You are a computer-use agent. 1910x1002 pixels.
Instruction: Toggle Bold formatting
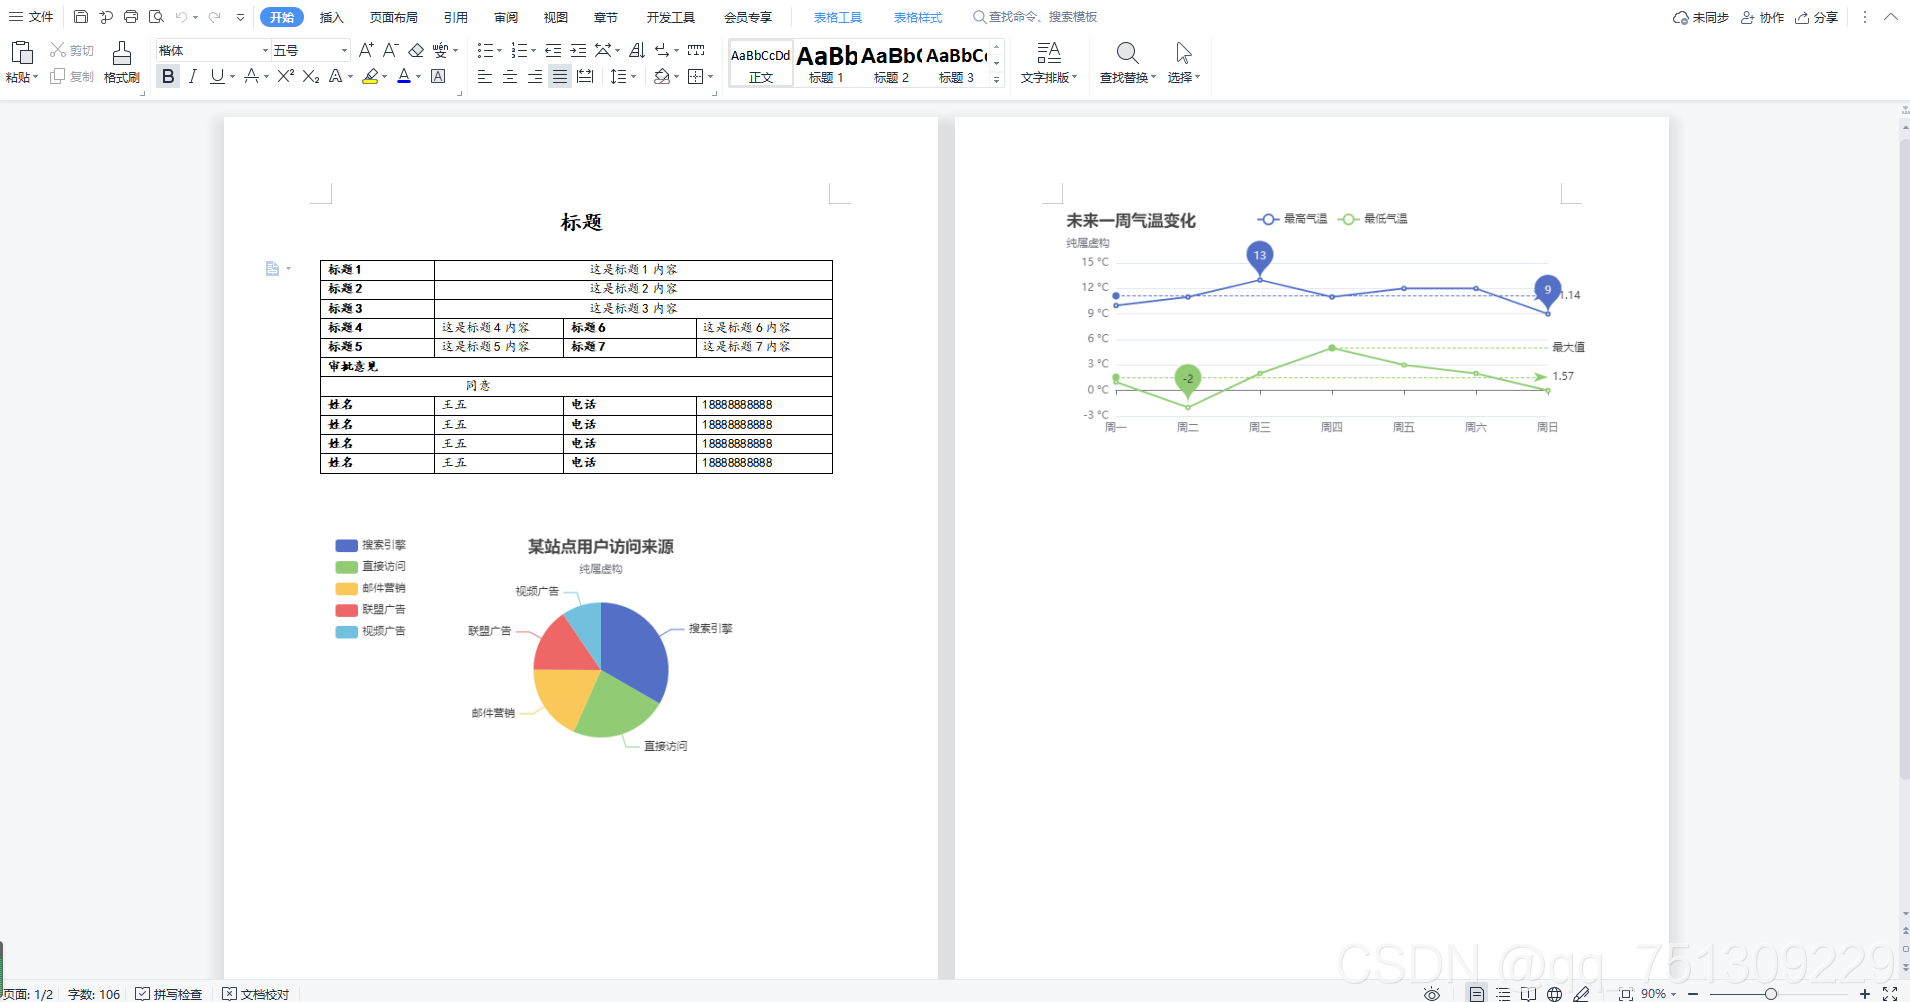point(168,76)
